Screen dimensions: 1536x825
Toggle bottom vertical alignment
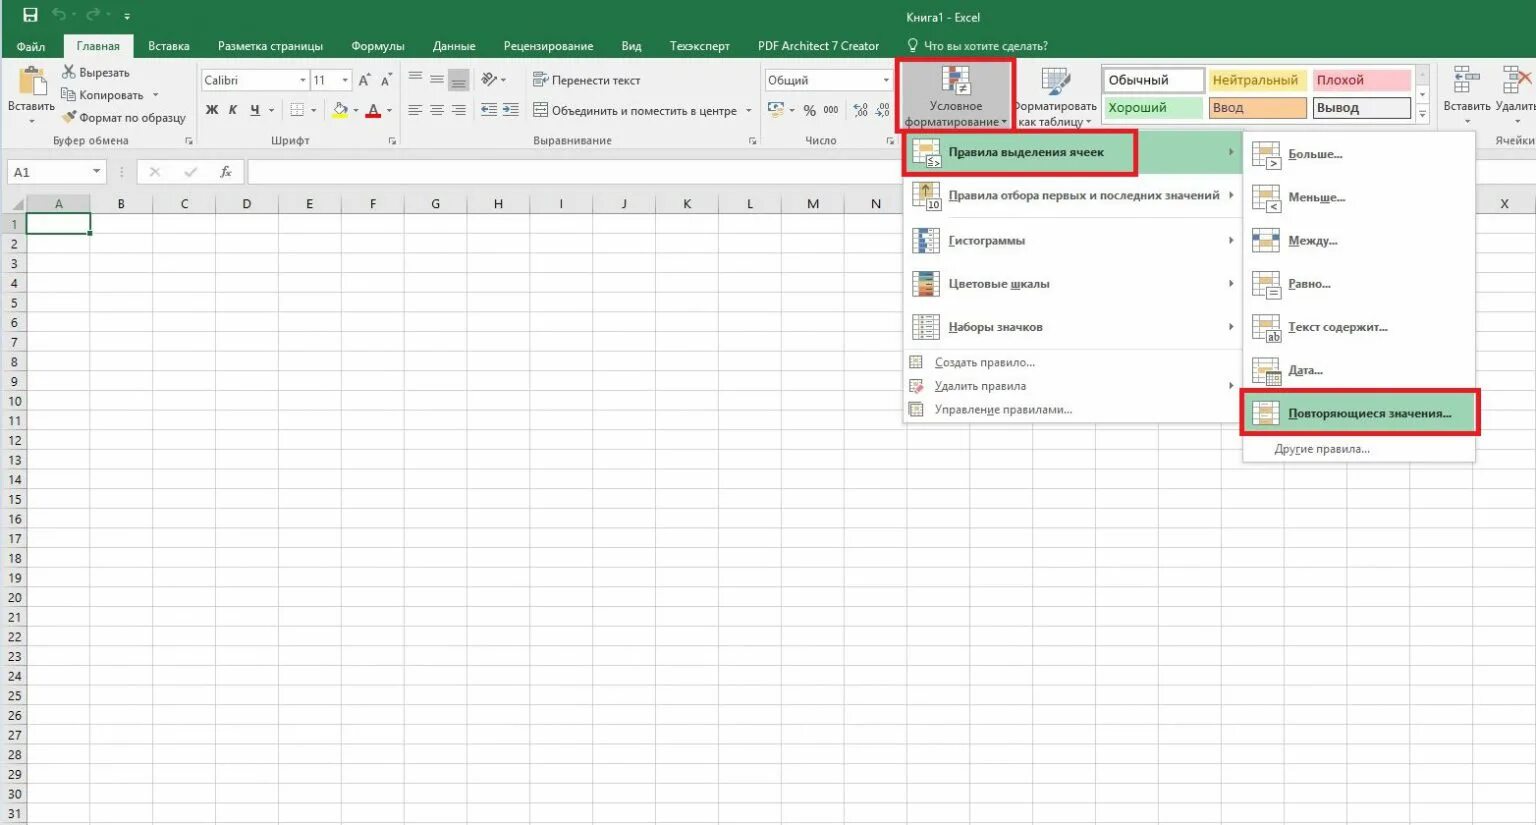pos(459,80)
